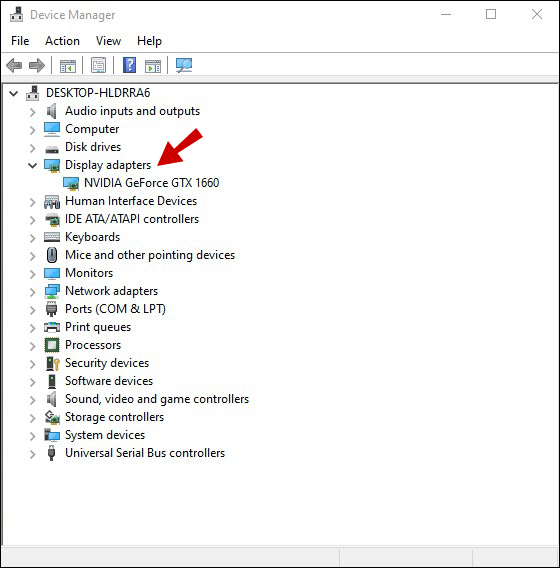Open the Properties toolbar icon
Viewport: 560px width, 568px height.
click(x=99, y=66)
